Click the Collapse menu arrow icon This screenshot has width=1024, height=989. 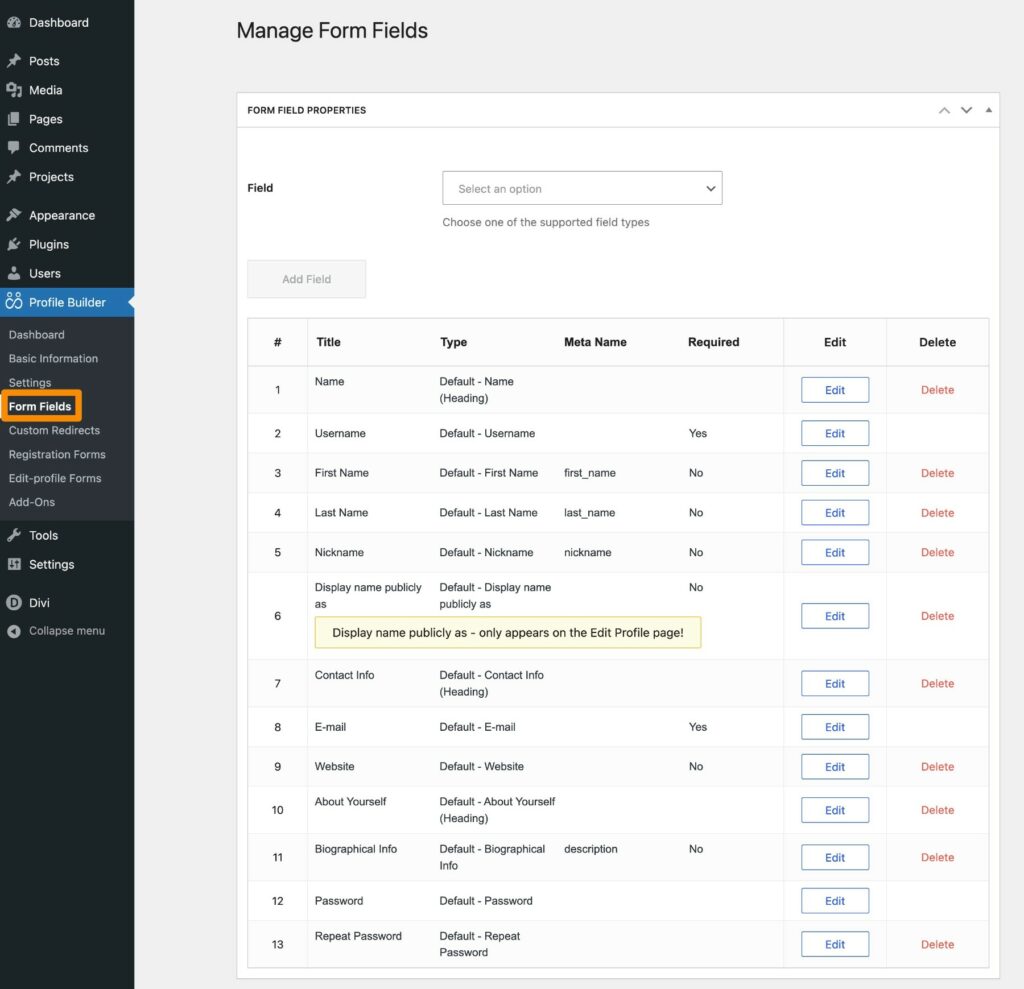click(14, 631)
